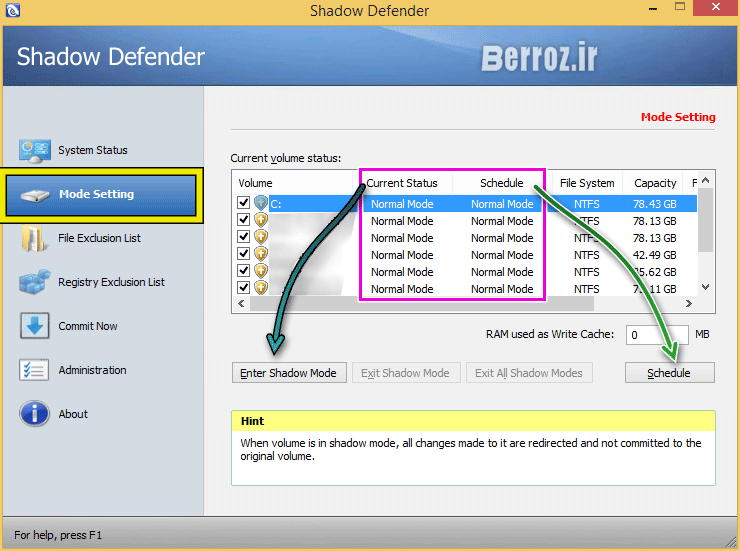Toggle checkbox of third volume row
This screenshot has height=551, width=740.
pos(244,237)
